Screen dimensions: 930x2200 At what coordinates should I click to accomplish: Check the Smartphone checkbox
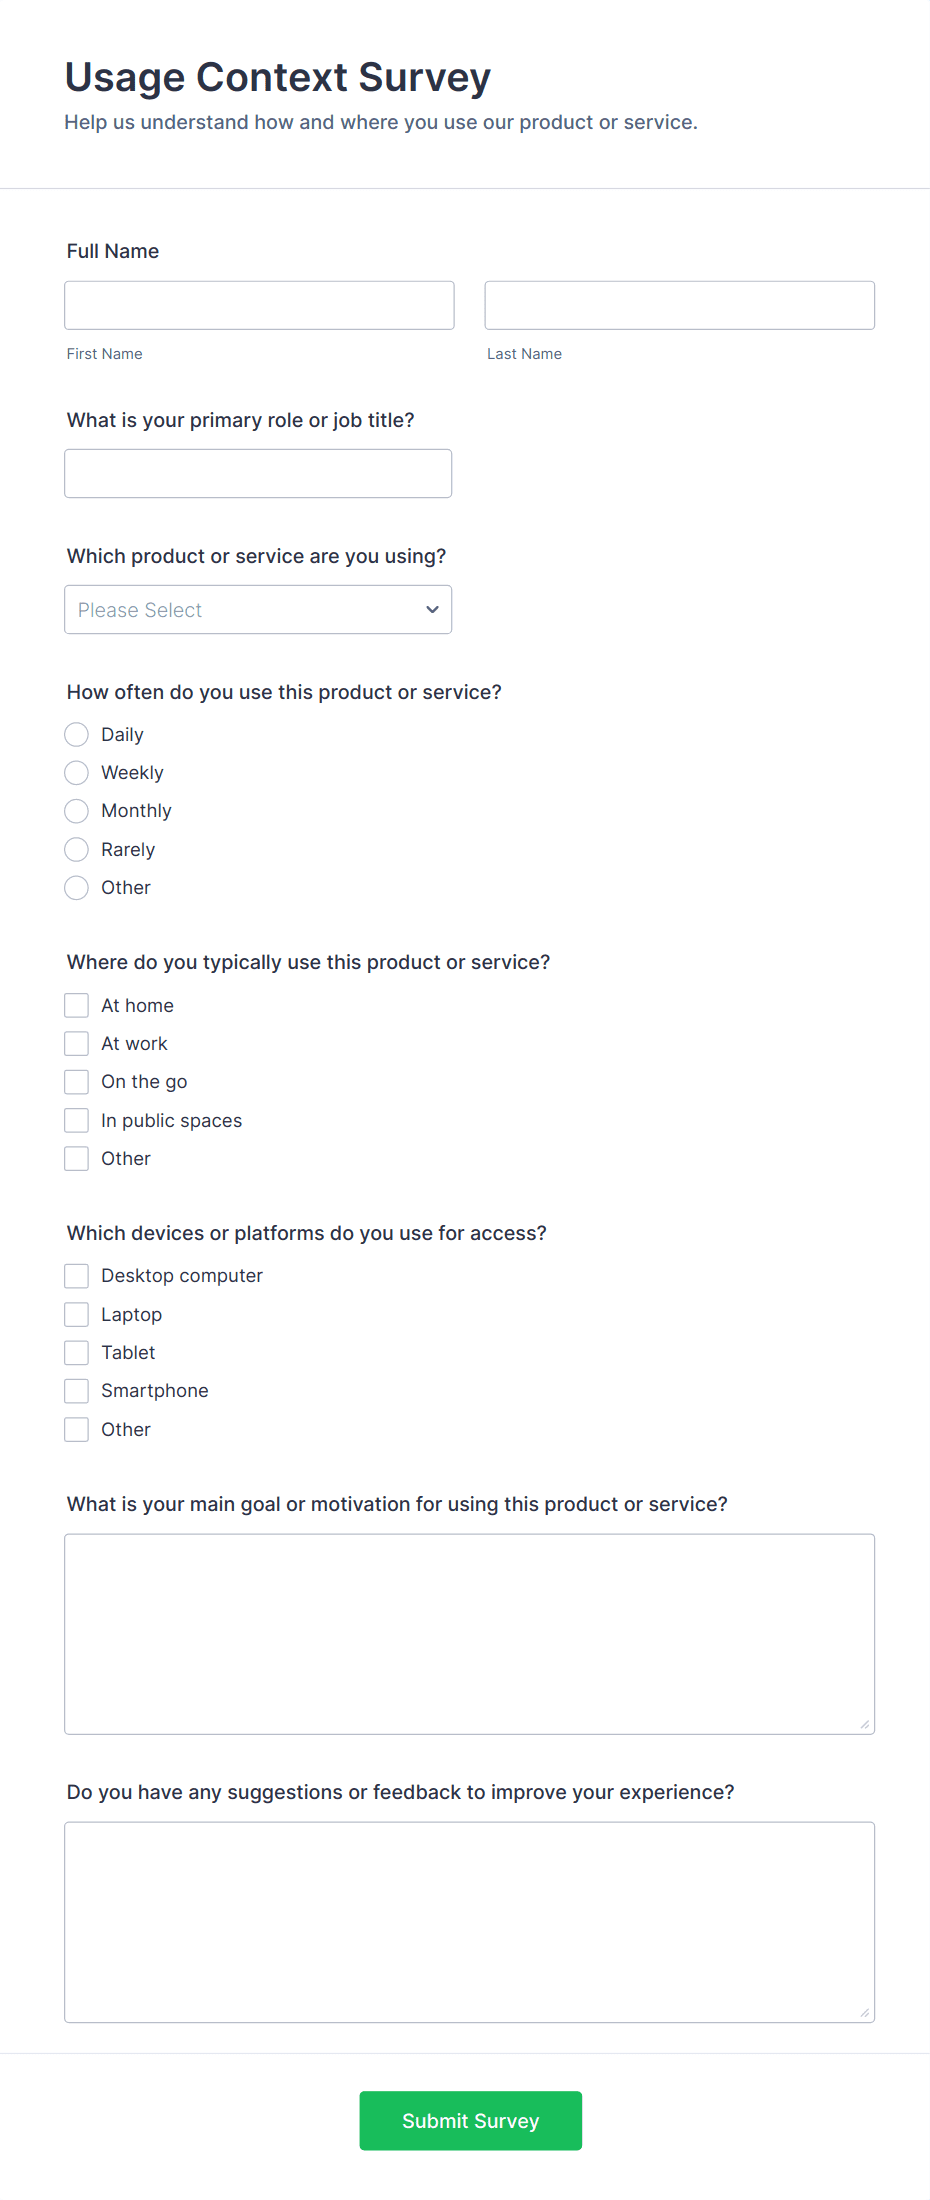[77, 1391]
